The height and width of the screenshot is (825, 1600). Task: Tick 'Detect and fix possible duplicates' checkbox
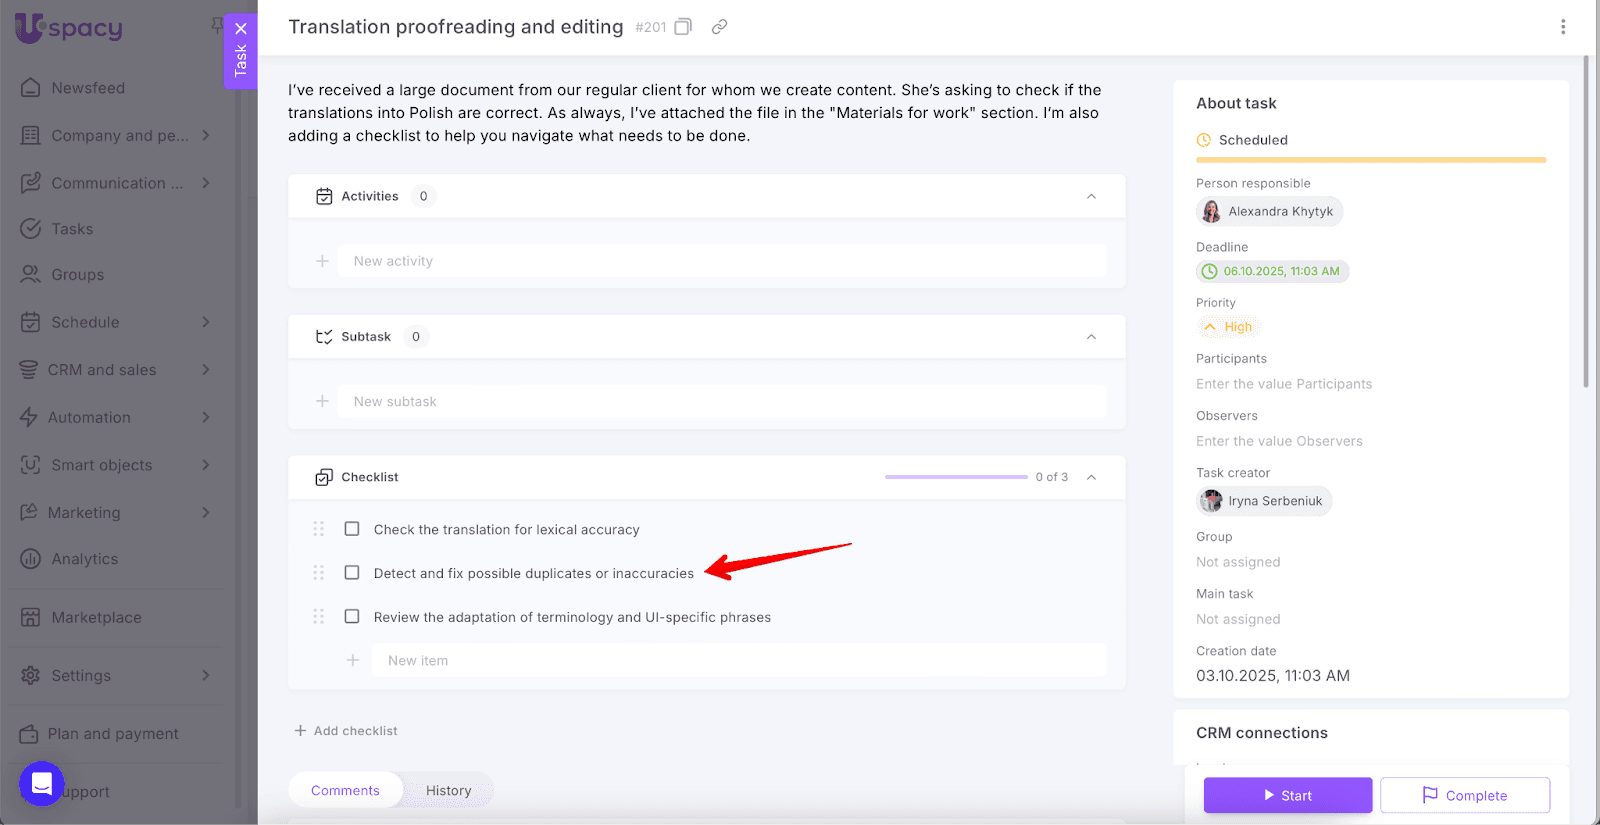(352, 573)
